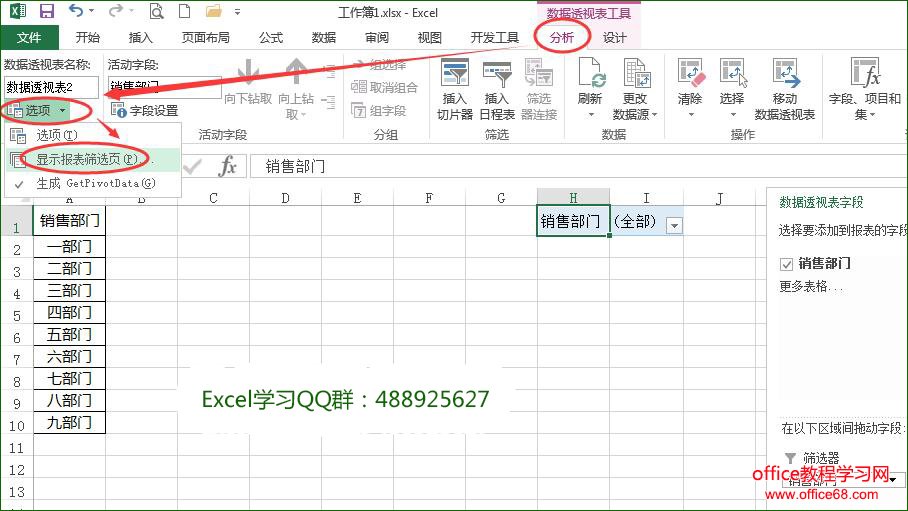Click the Open folder icon

point(214,11)
